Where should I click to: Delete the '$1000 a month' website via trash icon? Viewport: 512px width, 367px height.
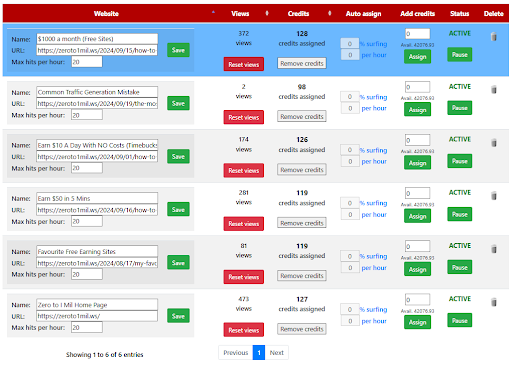coord(494,37)
